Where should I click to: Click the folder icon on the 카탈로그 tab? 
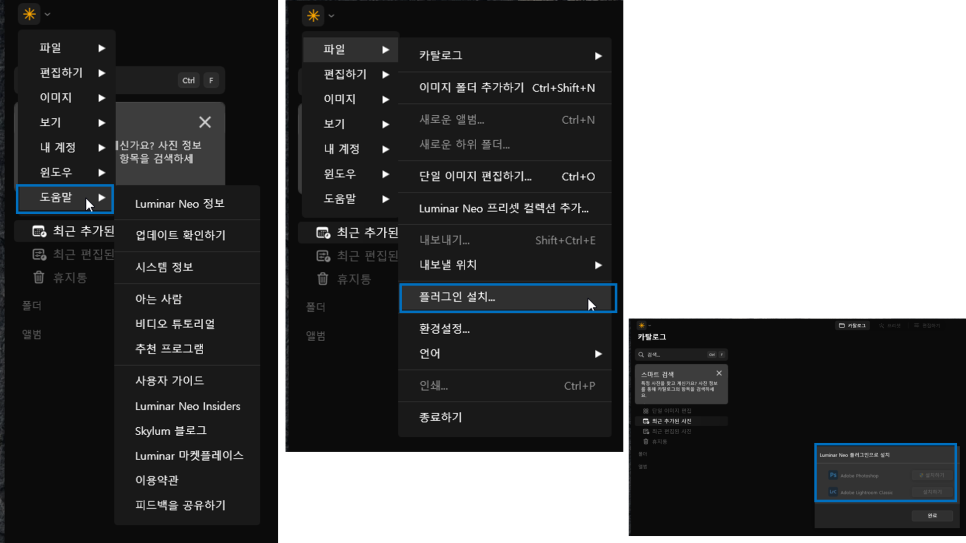842,325
